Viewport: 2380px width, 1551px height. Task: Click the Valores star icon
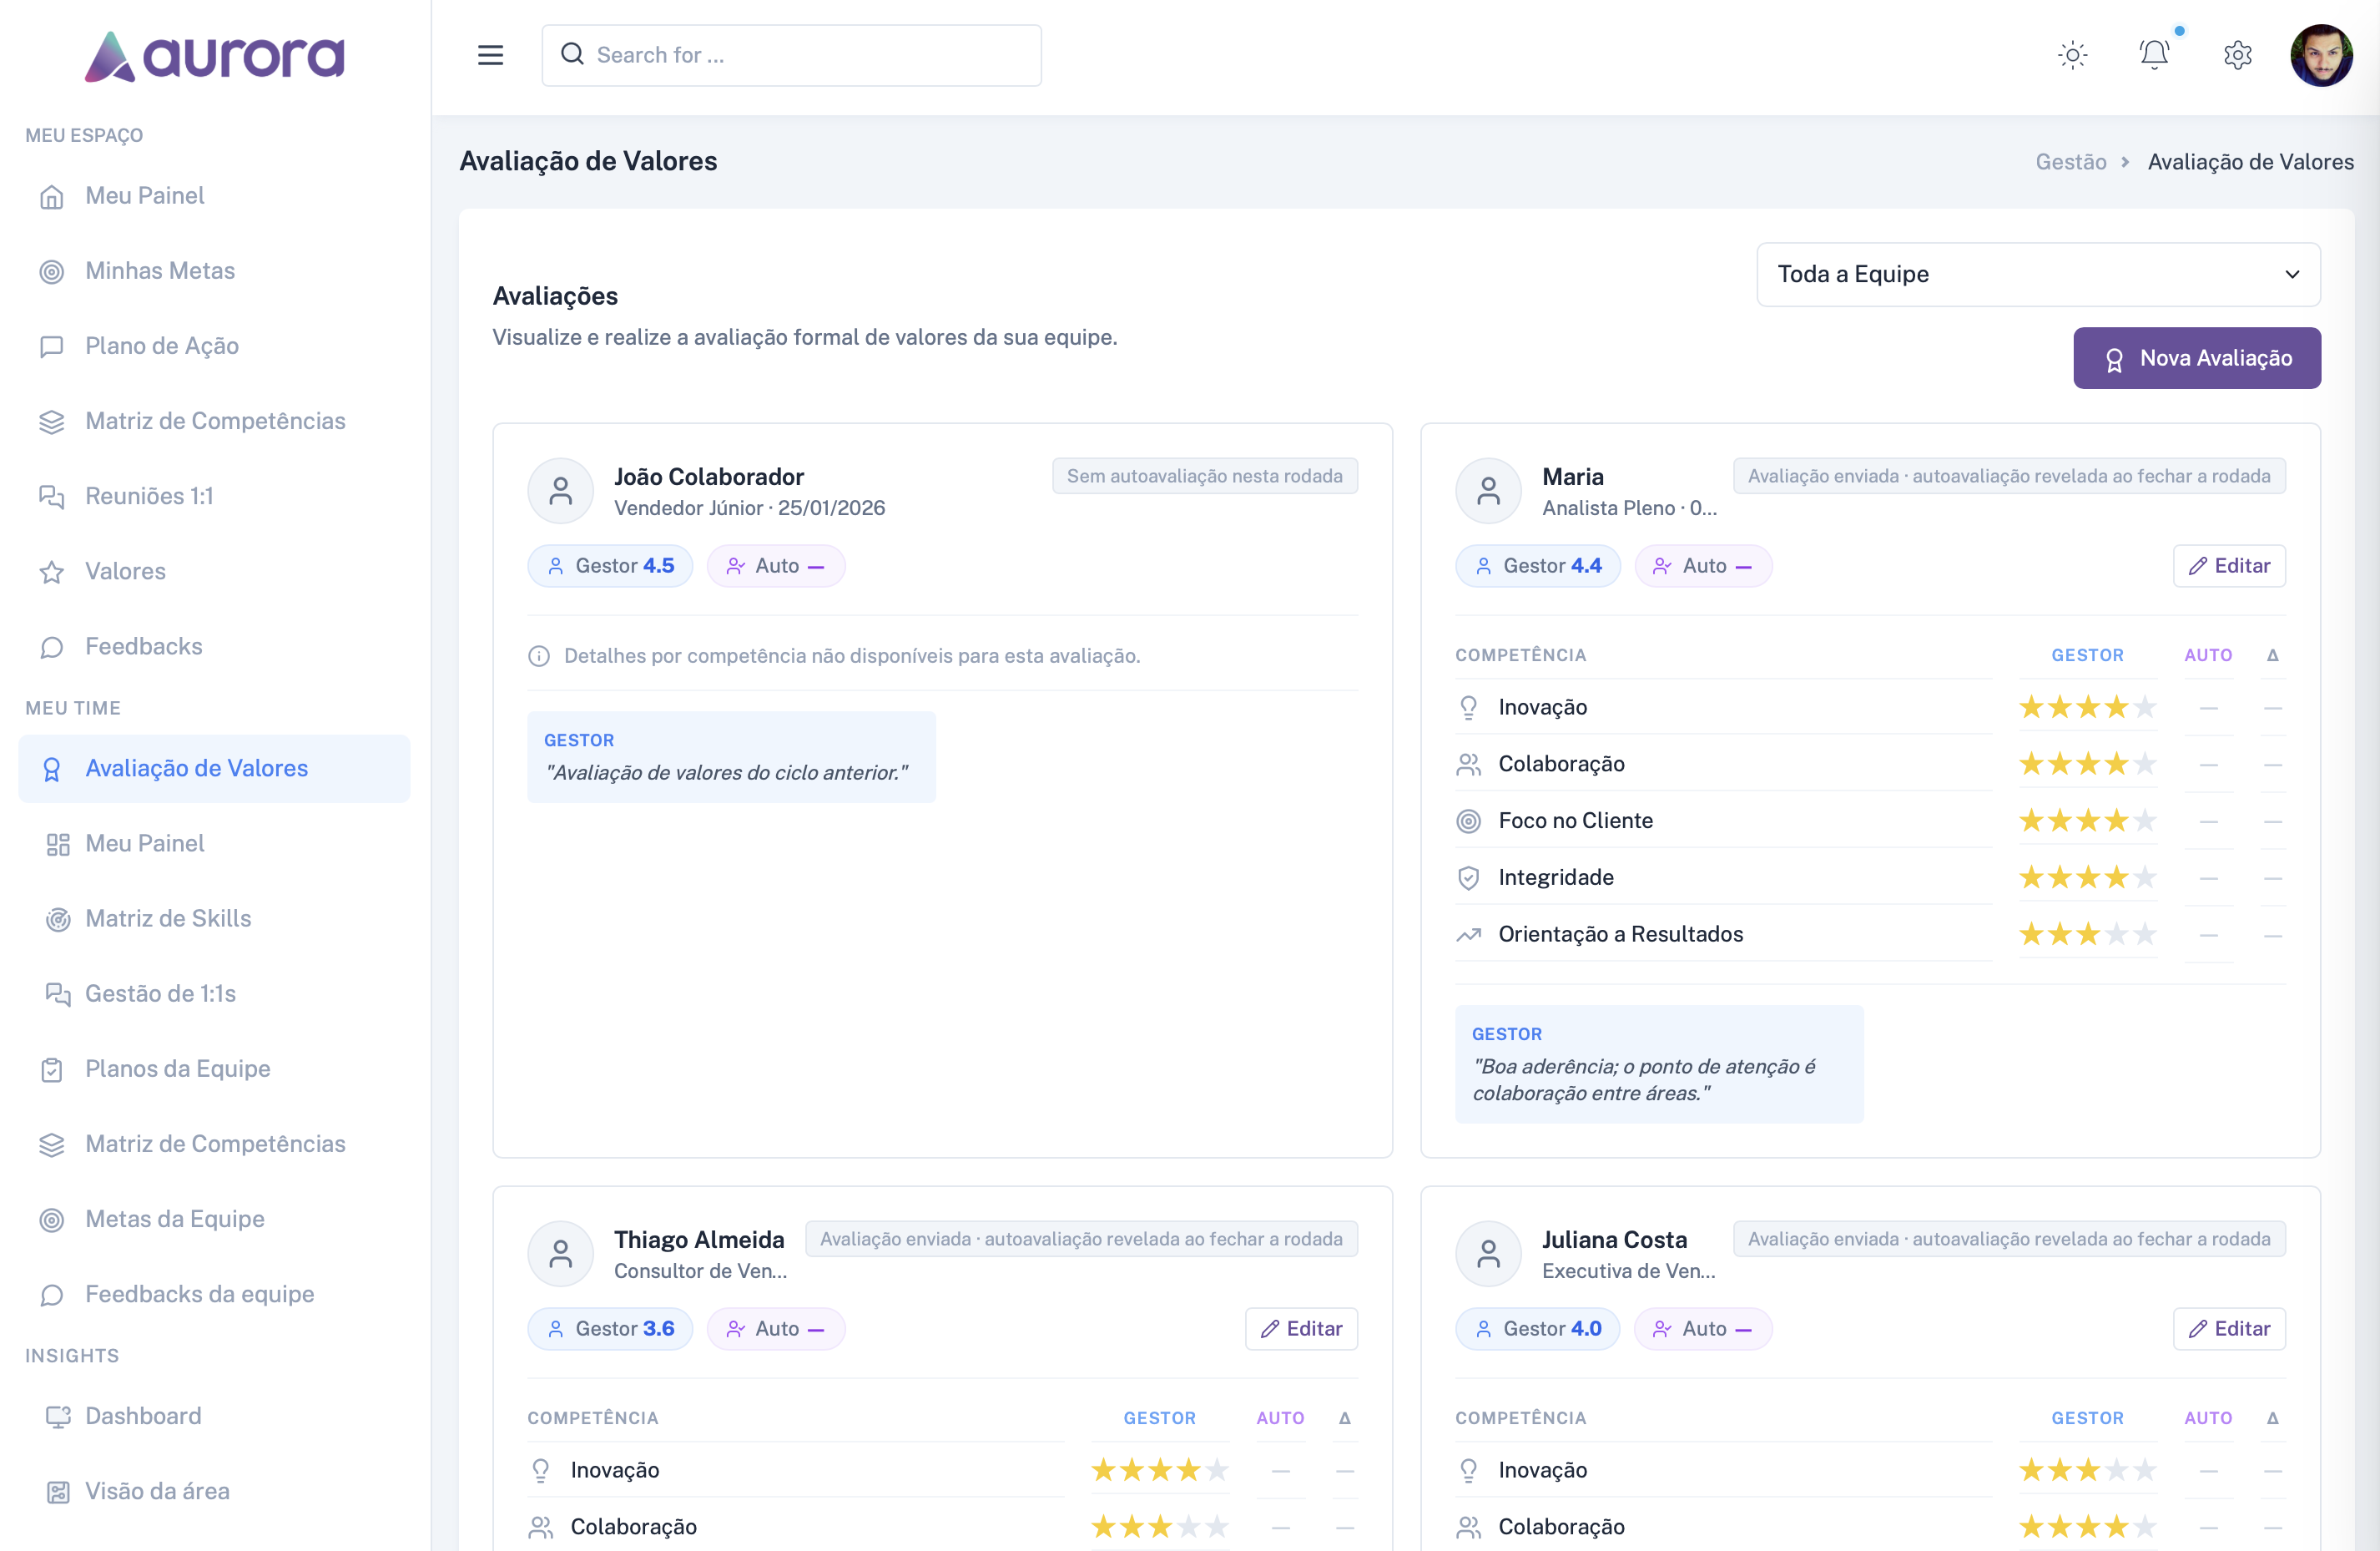point(52,572)
